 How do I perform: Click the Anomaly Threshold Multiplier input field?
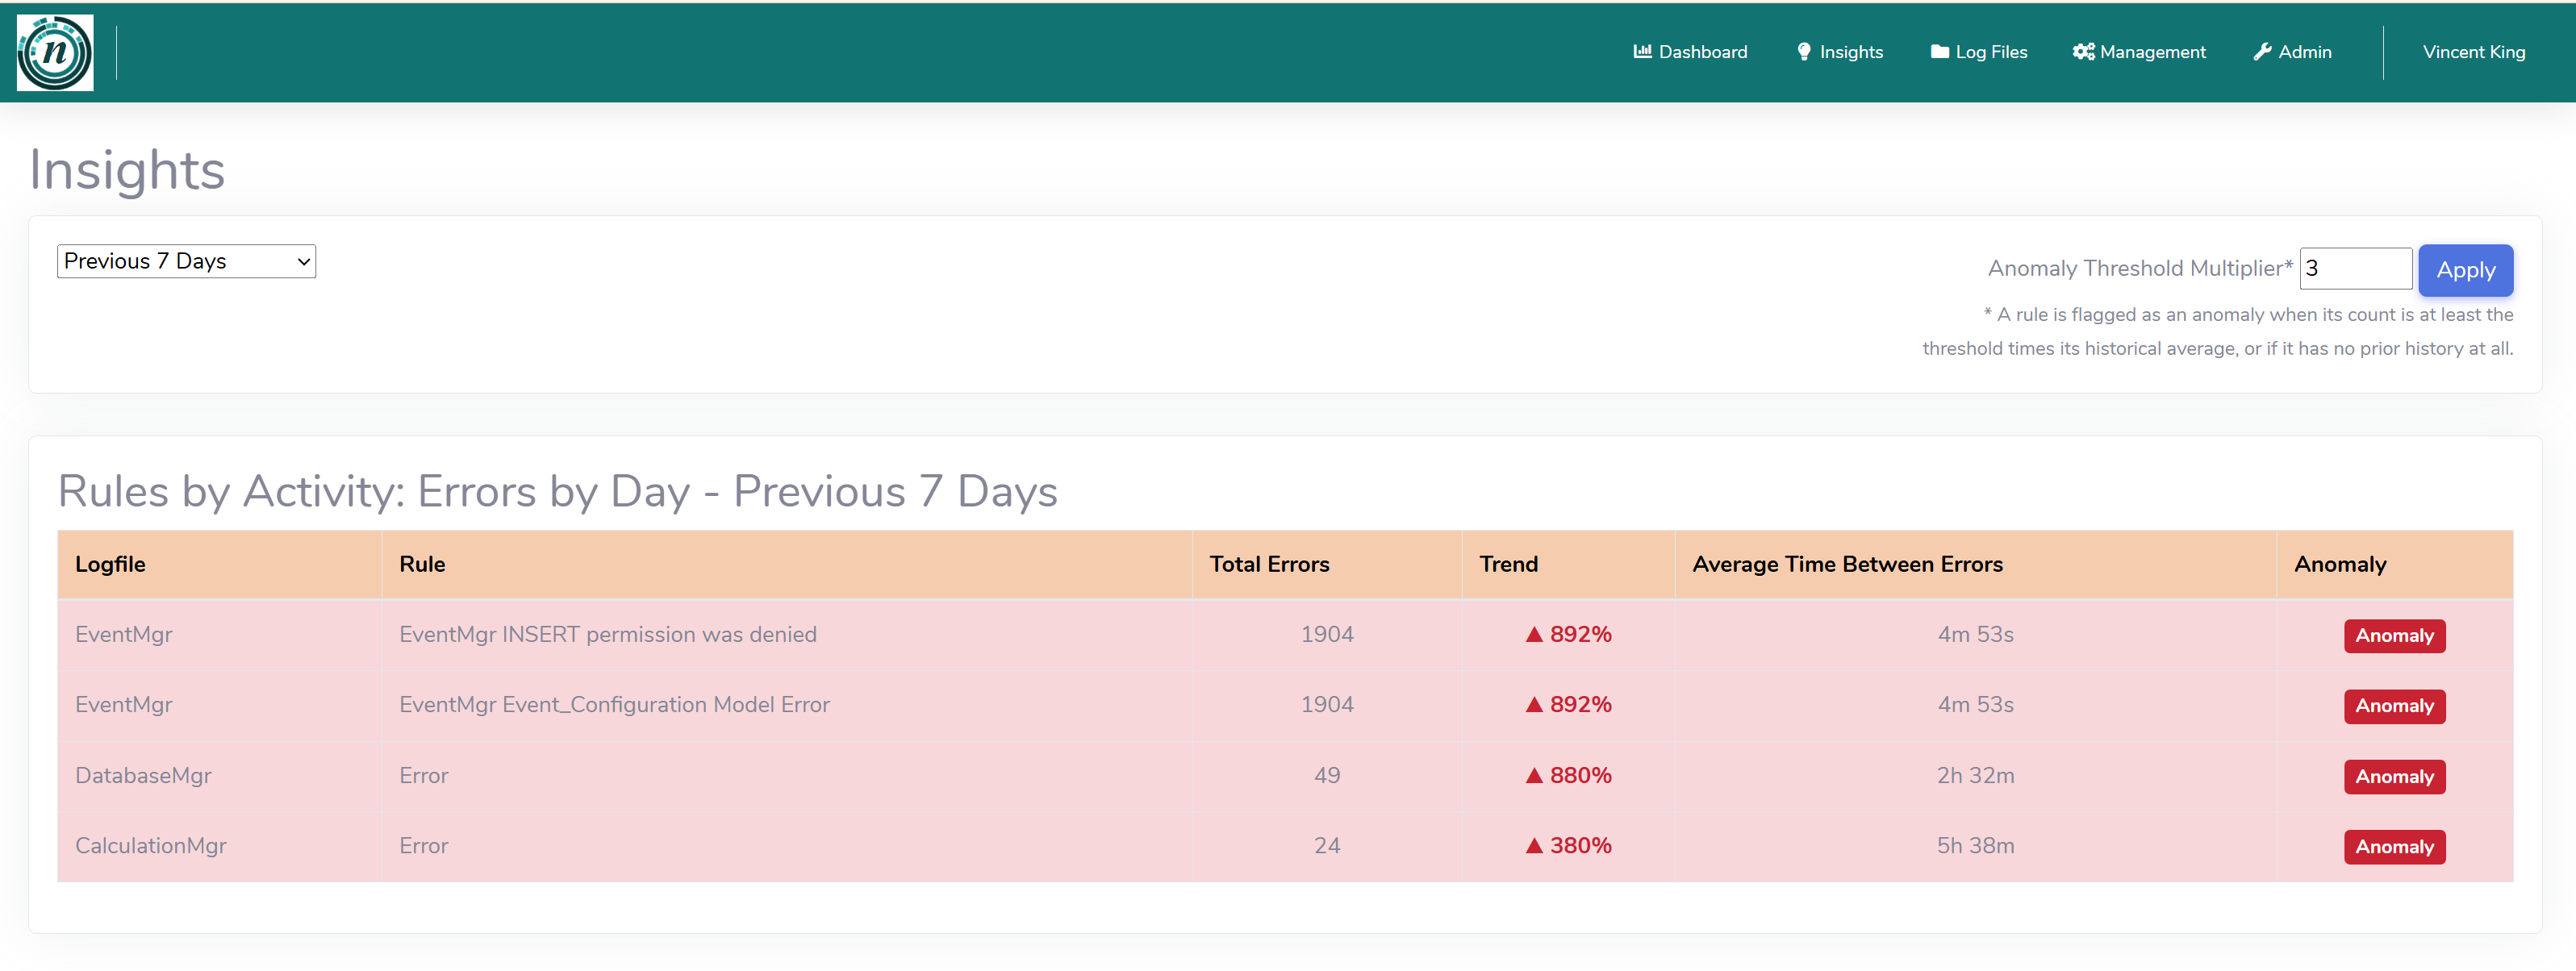click(2356, 269)
